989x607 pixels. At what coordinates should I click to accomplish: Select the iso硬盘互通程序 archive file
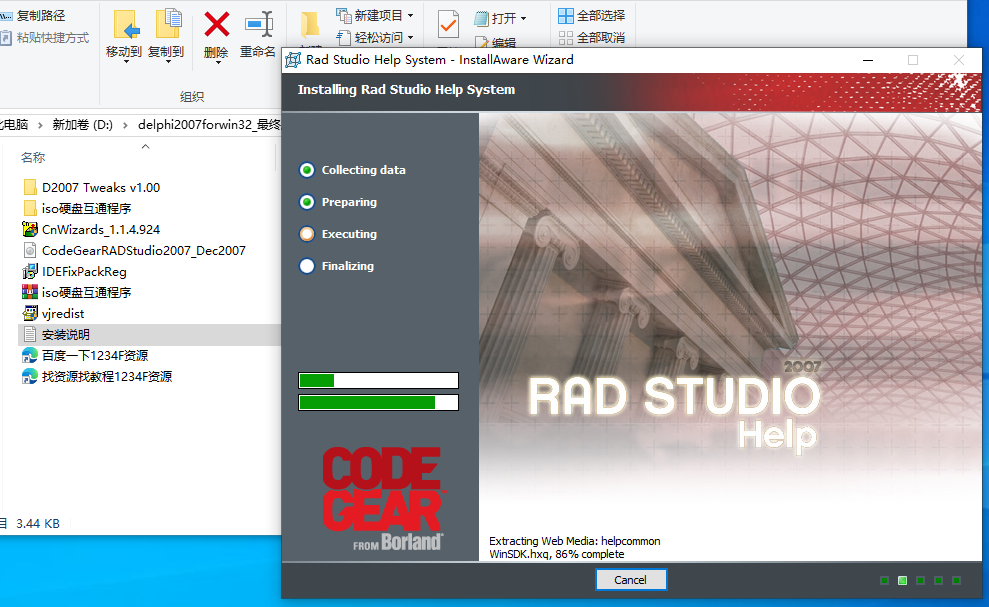pos(86,293)
